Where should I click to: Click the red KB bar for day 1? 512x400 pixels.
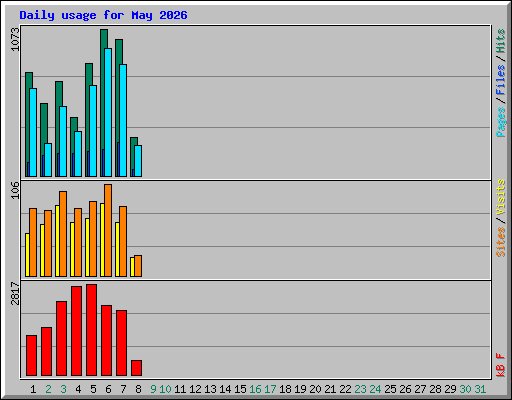click(32, 356)
